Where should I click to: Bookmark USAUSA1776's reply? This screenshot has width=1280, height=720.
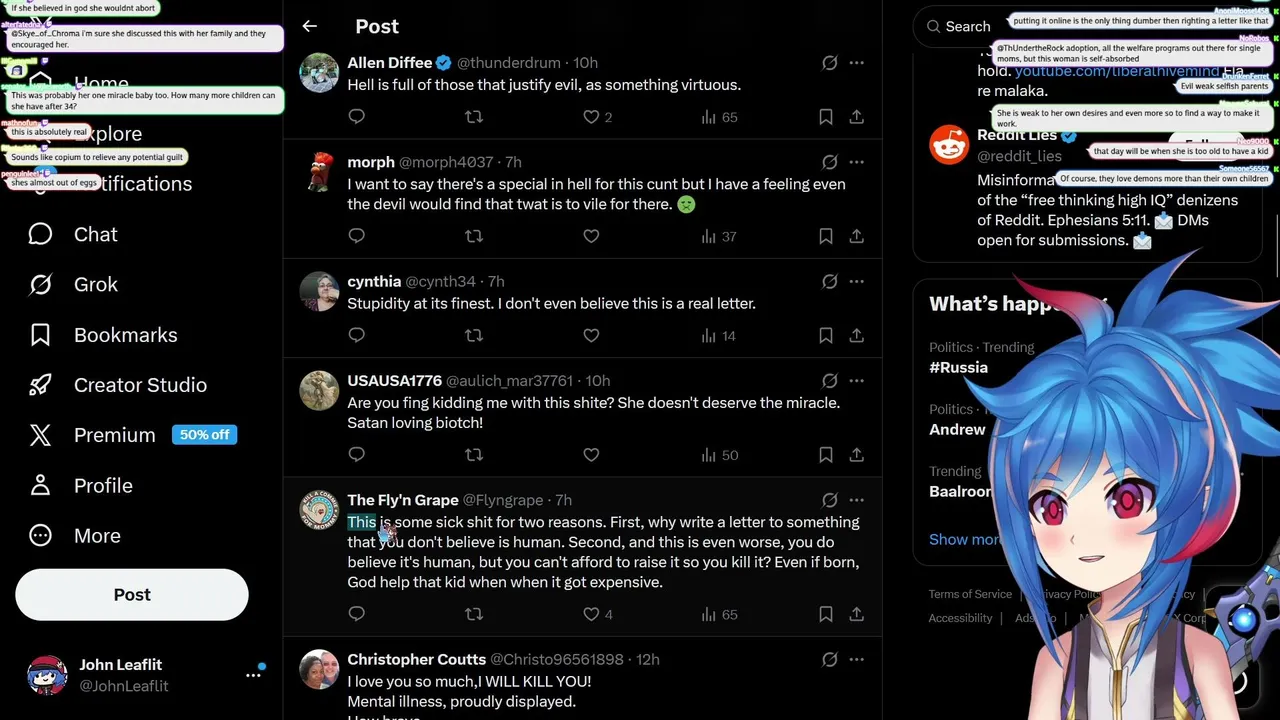click(826, 455)
